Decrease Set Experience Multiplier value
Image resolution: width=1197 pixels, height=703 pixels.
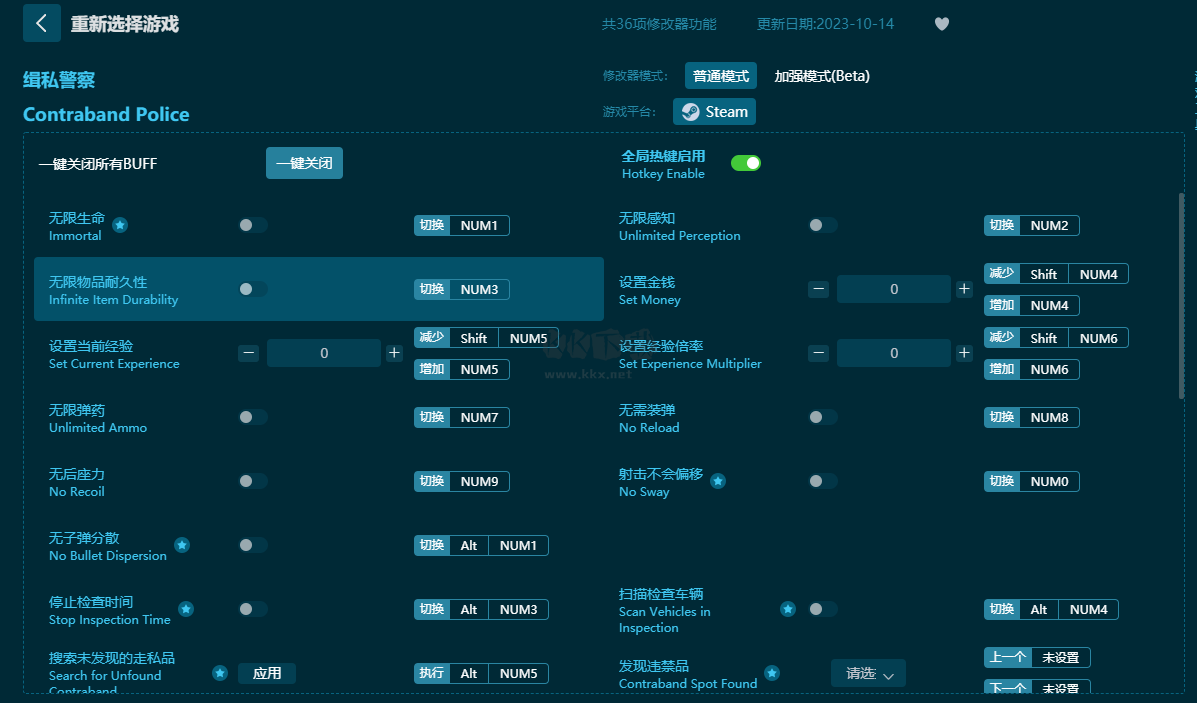click(818, 353)
